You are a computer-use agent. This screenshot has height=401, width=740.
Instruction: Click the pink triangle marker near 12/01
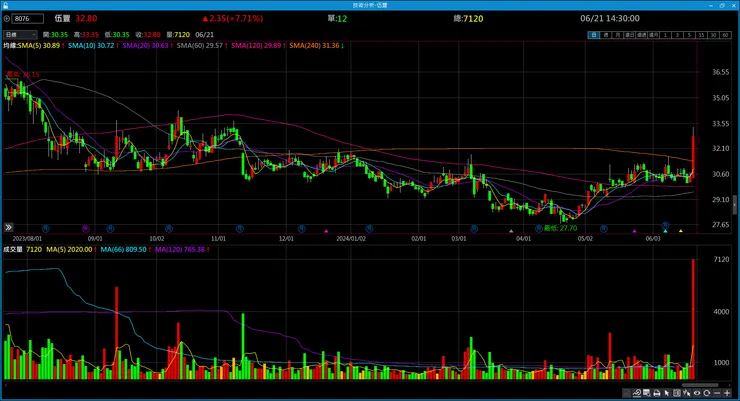click(326, 231)
